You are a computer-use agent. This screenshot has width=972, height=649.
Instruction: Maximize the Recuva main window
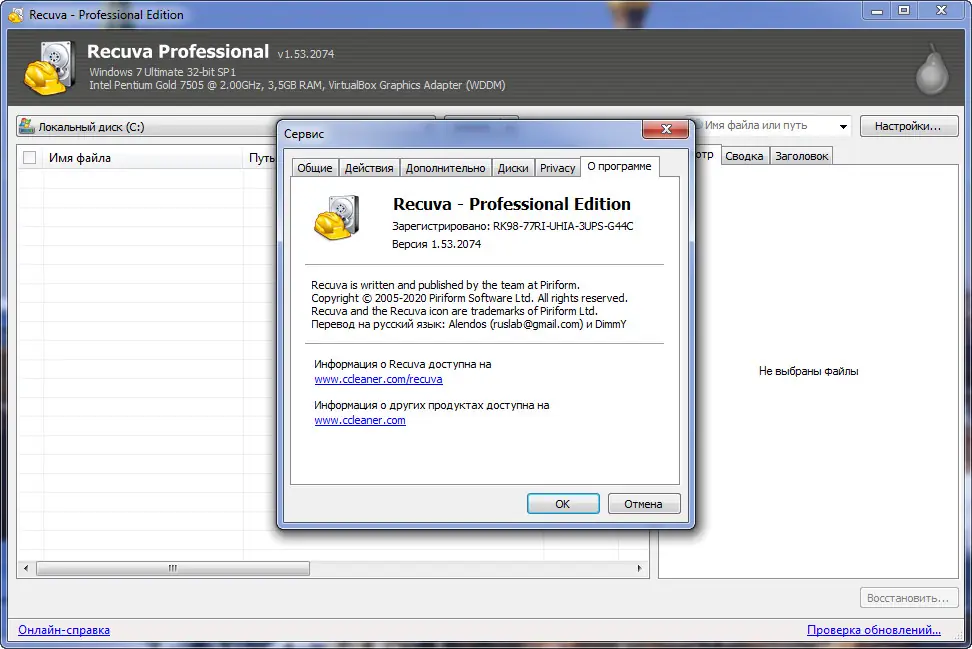click(x=904, y=11)
